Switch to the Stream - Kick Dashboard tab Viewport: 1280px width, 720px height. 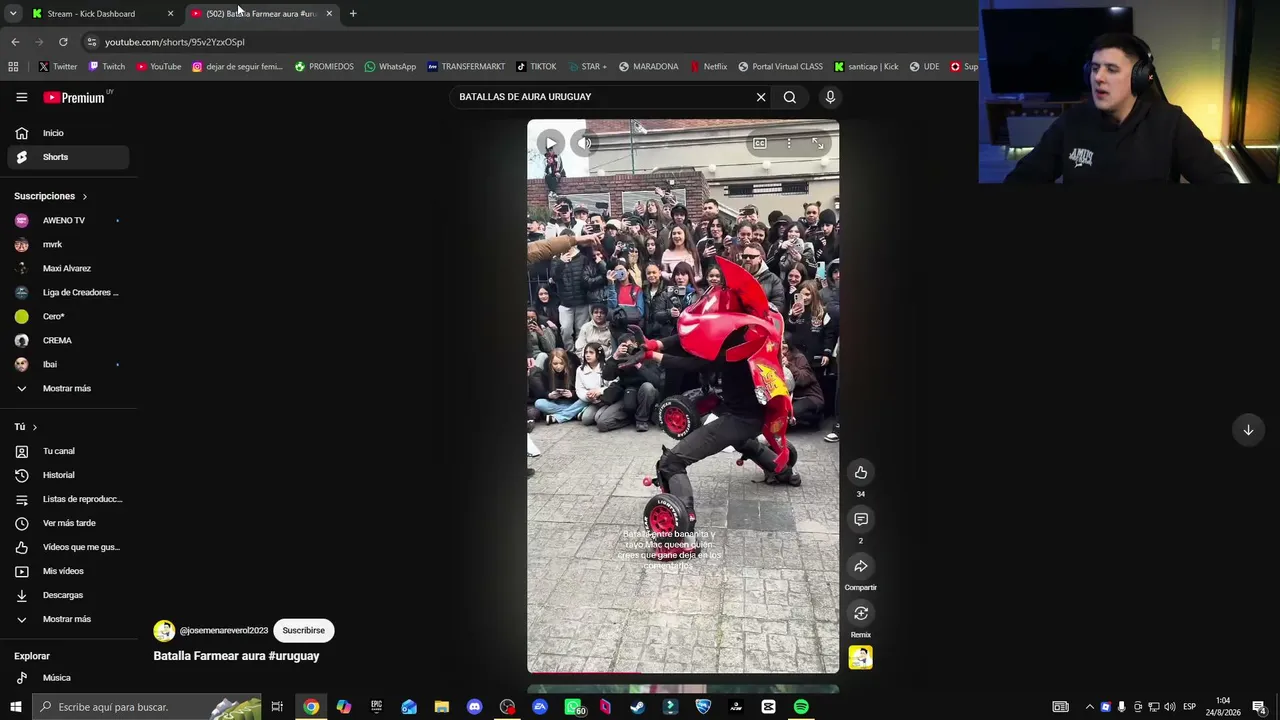[102, 14]
